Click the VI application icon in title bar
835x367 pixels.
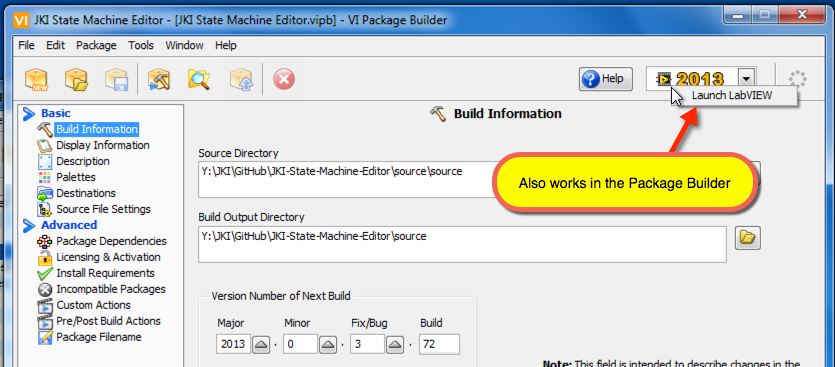click(20, 20)
